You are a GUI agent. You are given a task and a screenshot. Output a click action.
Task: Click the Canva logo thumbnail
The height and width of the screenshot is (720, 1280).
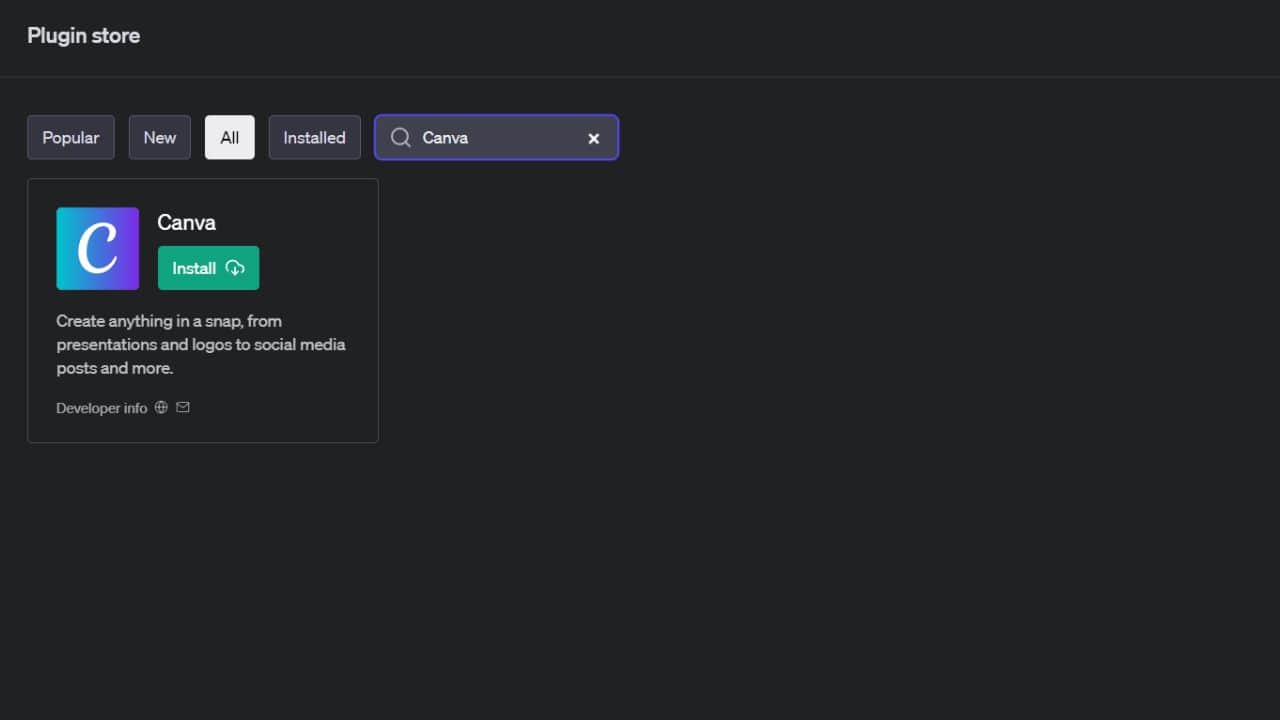[x=98, y=249]
